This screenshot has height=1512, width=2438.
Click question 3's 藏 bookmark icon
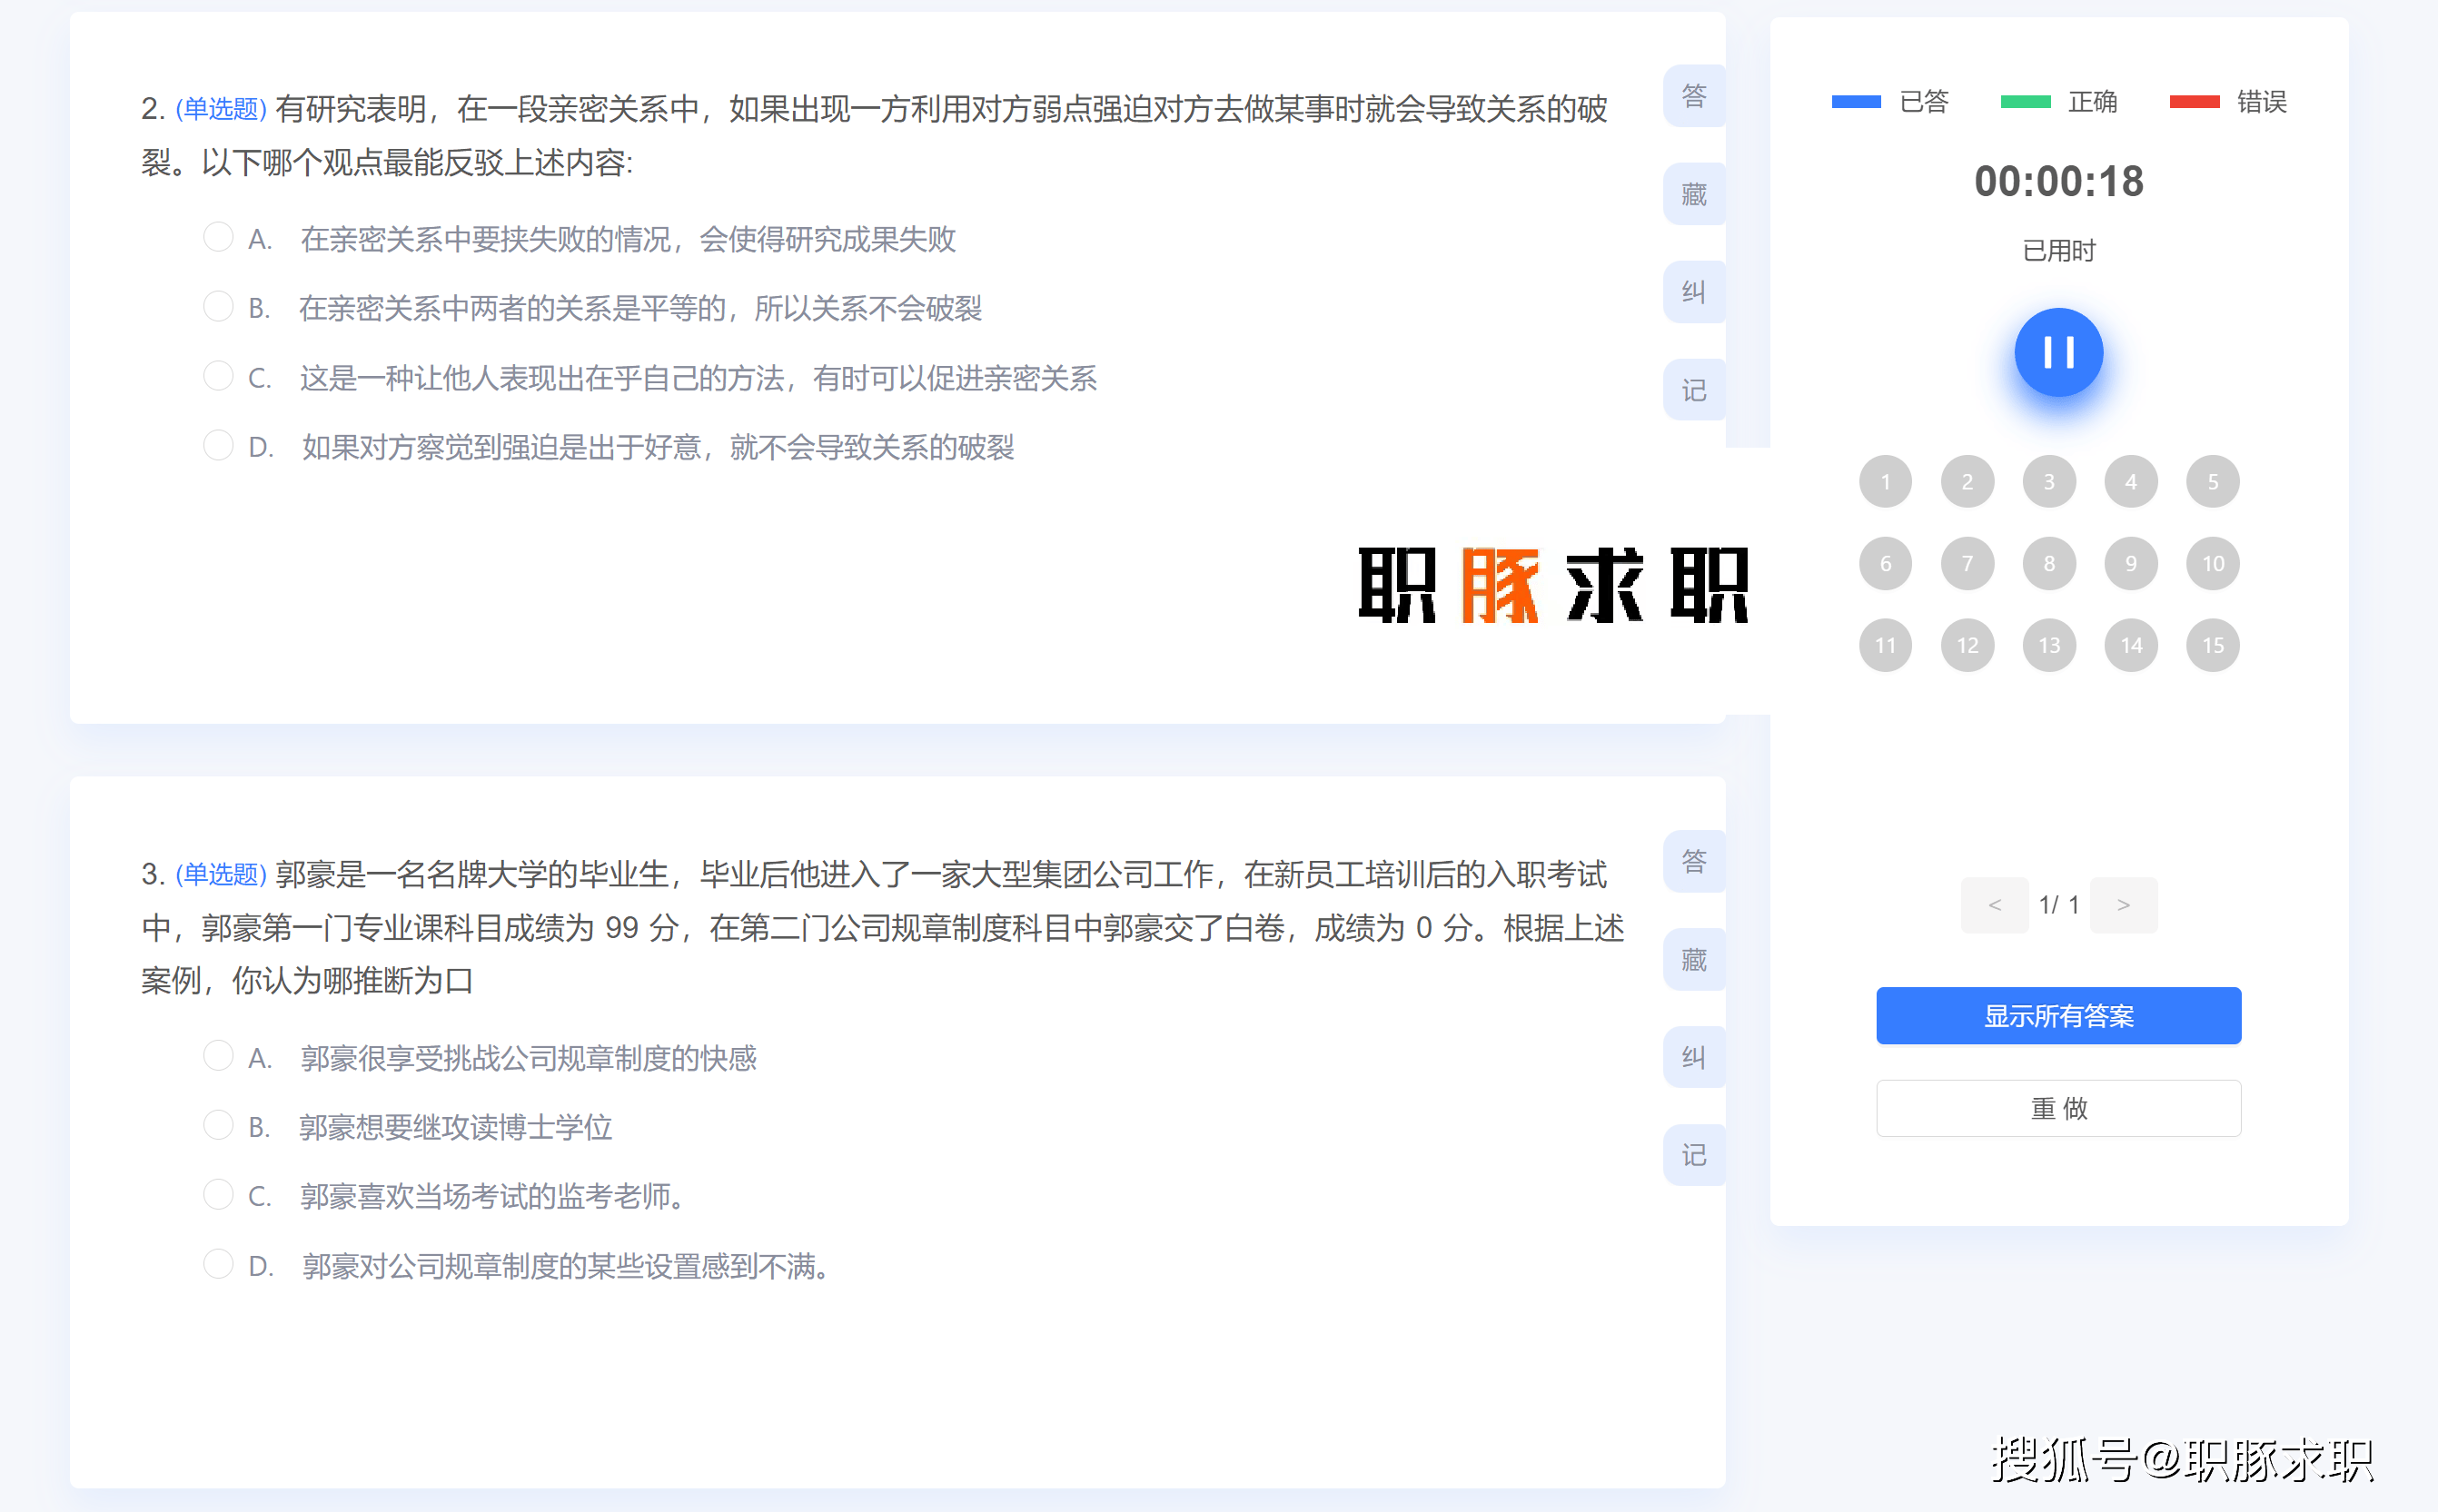point(1693,960)
